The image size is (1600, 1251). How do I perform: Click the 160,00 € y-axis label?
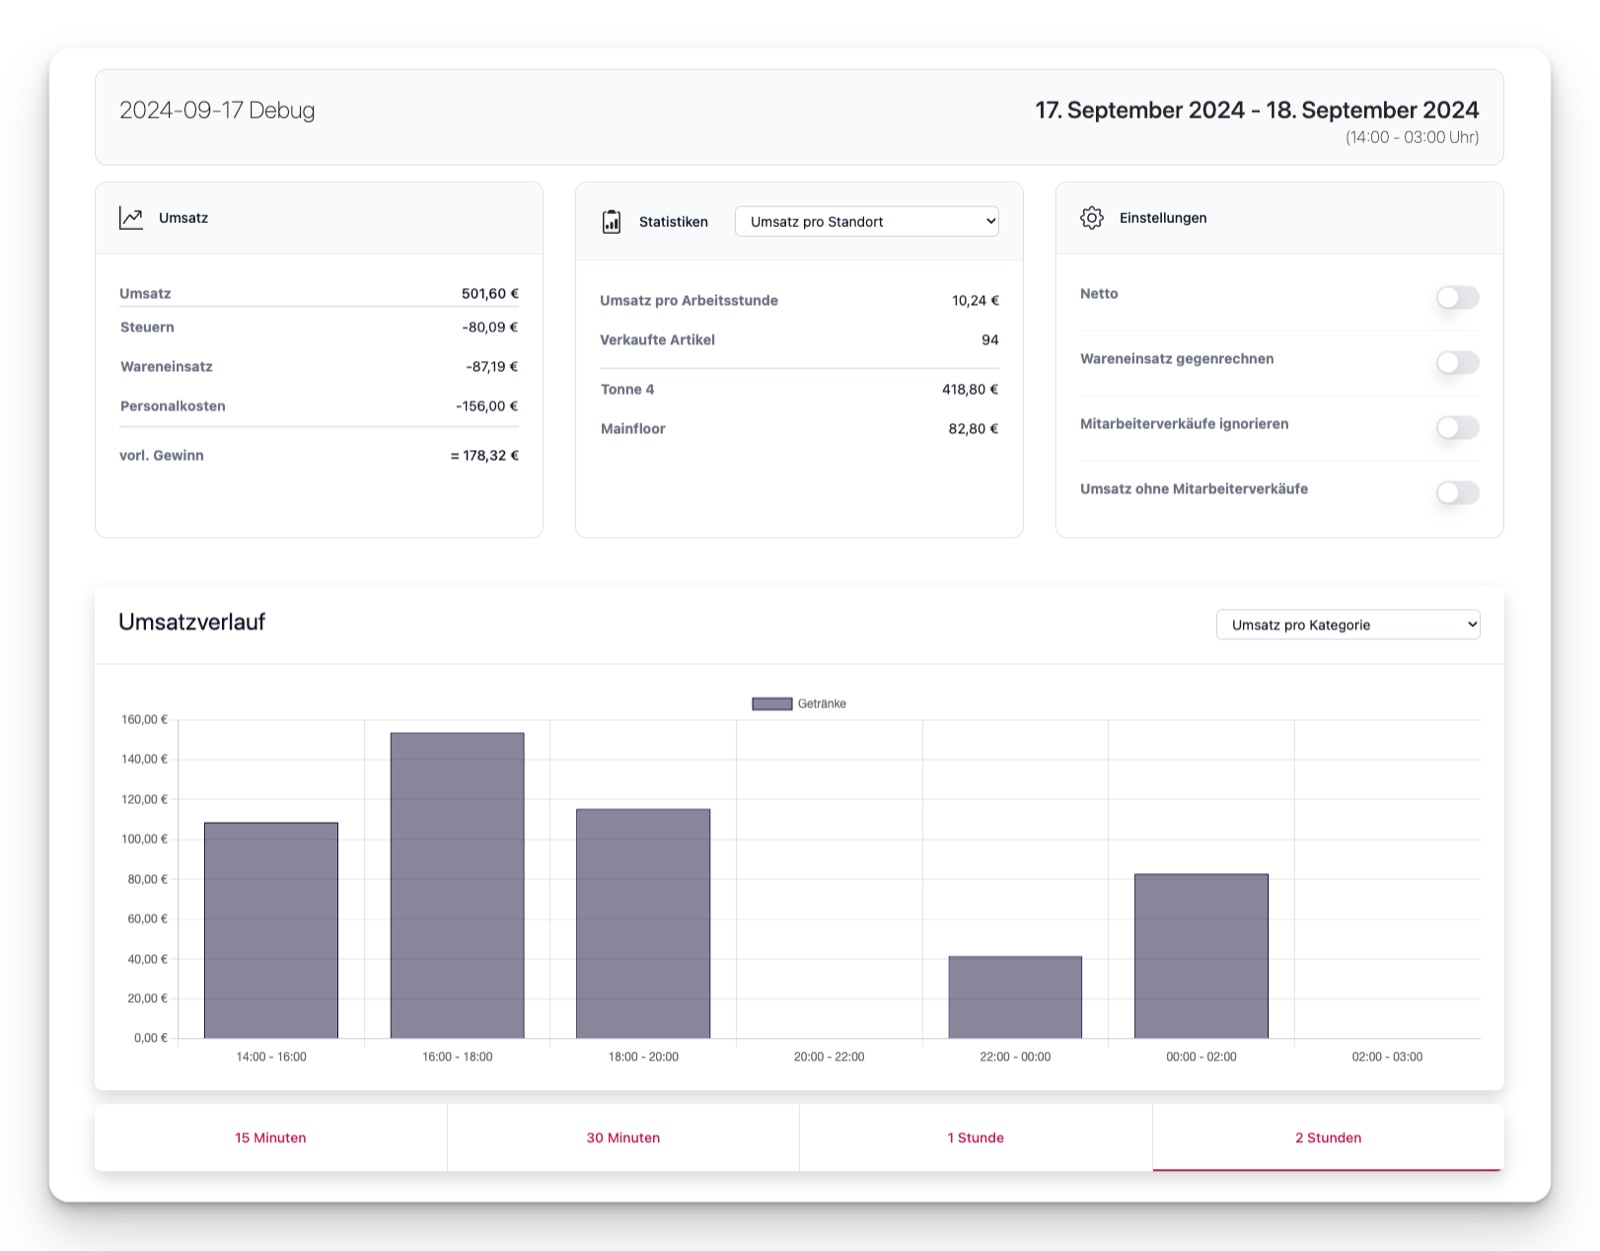tap(144, 720)
